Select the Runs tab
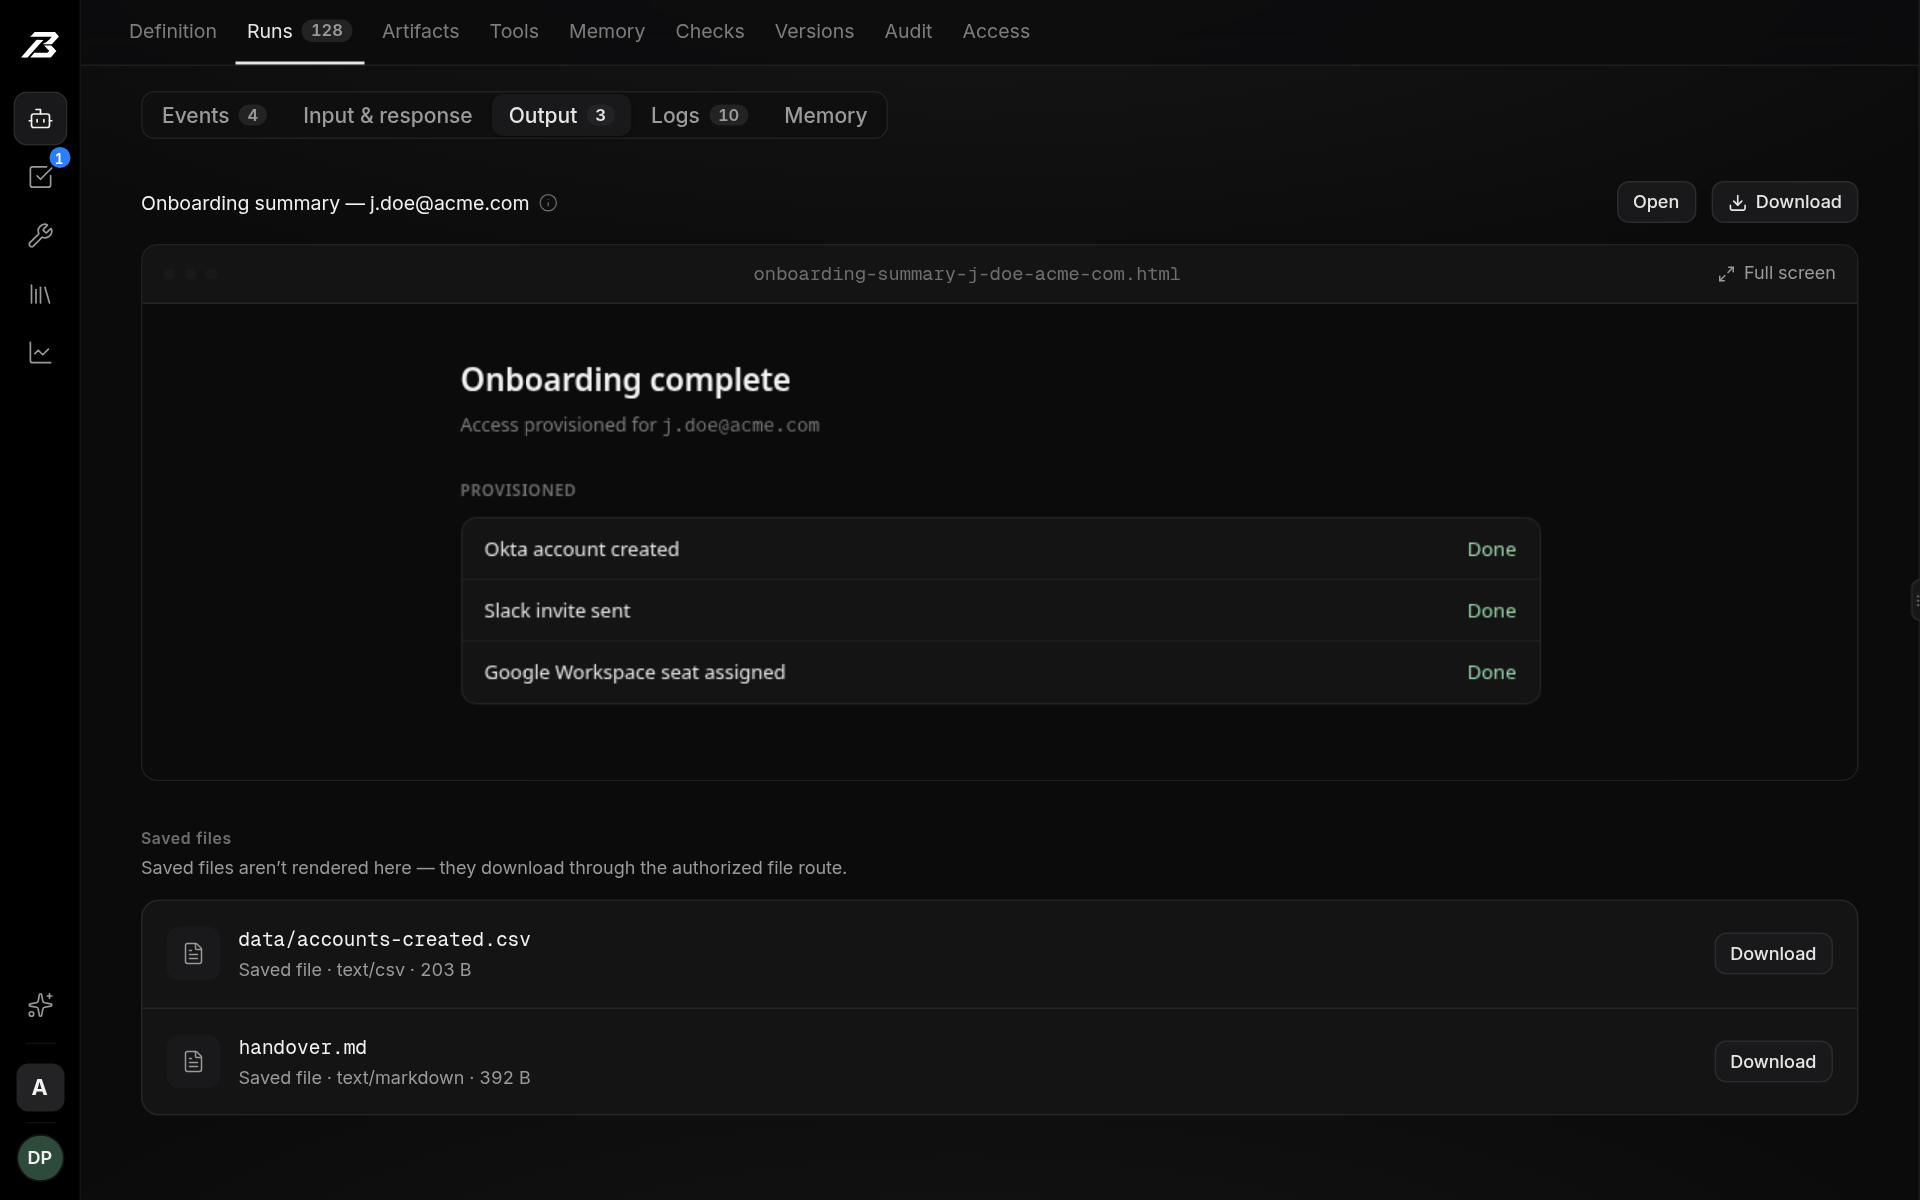 299,31
